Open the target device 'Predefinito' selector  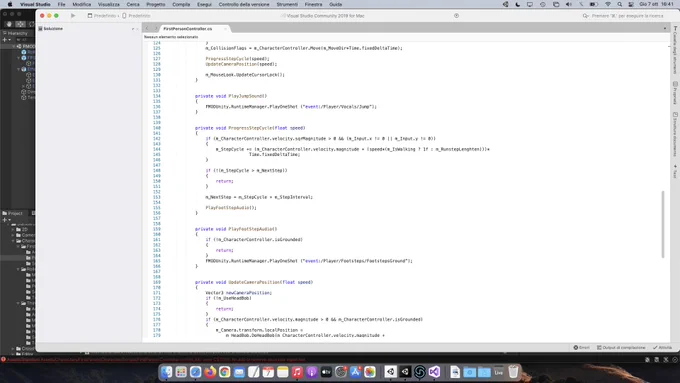[136, 16]
